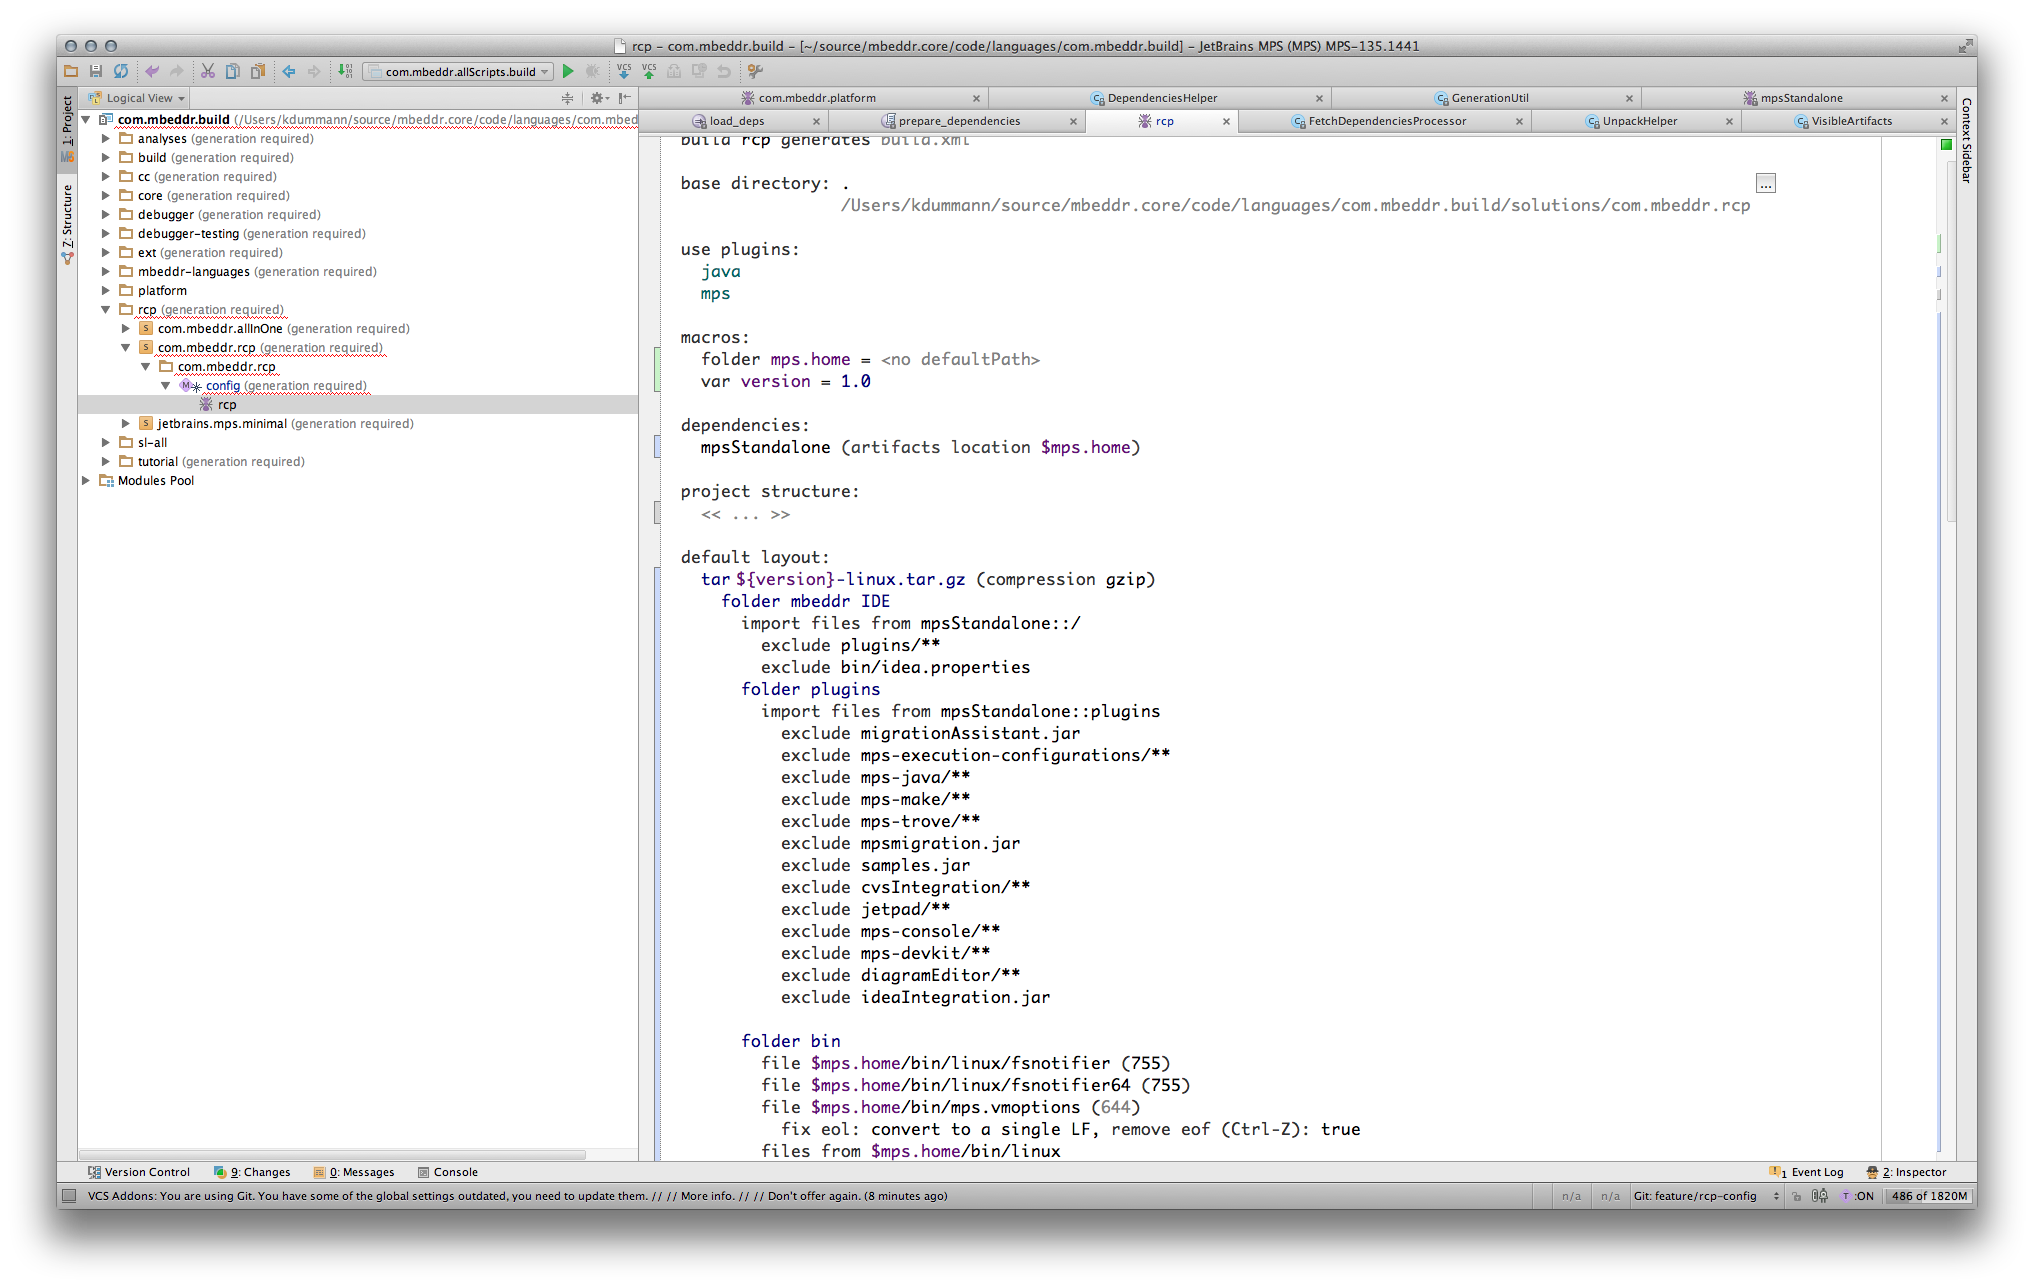Switch to GenerationUtil tab
Image resolution: width=2034 pixels, height=1288 pixels.
coord(1488,98)
